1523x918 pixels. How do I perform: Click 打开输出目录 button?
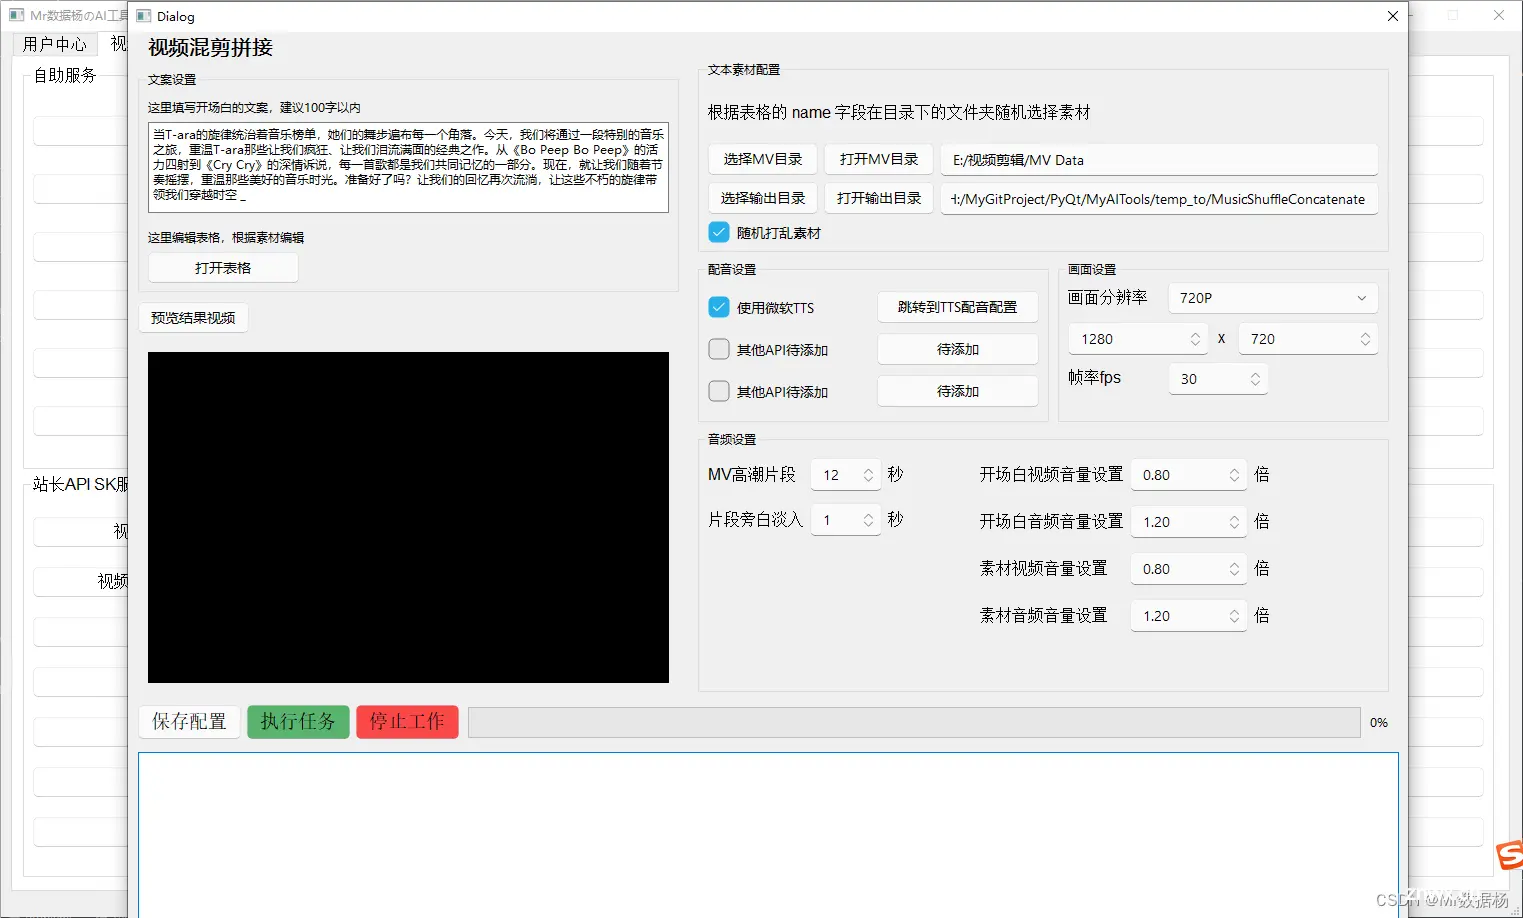pos(879,198)
